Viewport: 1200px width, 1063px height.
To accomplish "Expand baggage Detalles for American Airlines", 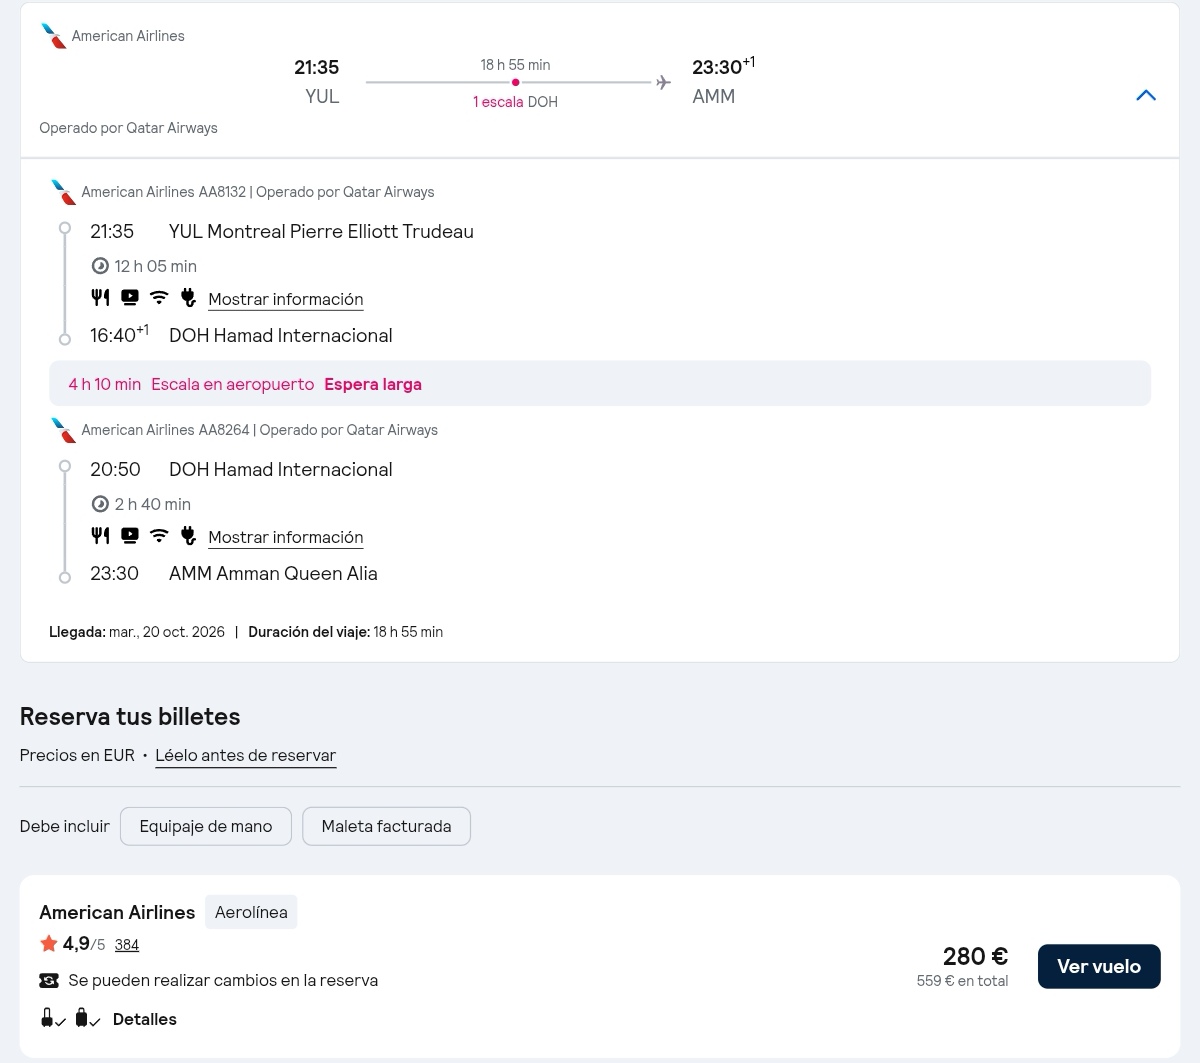I will click(x=145, y=1019).
